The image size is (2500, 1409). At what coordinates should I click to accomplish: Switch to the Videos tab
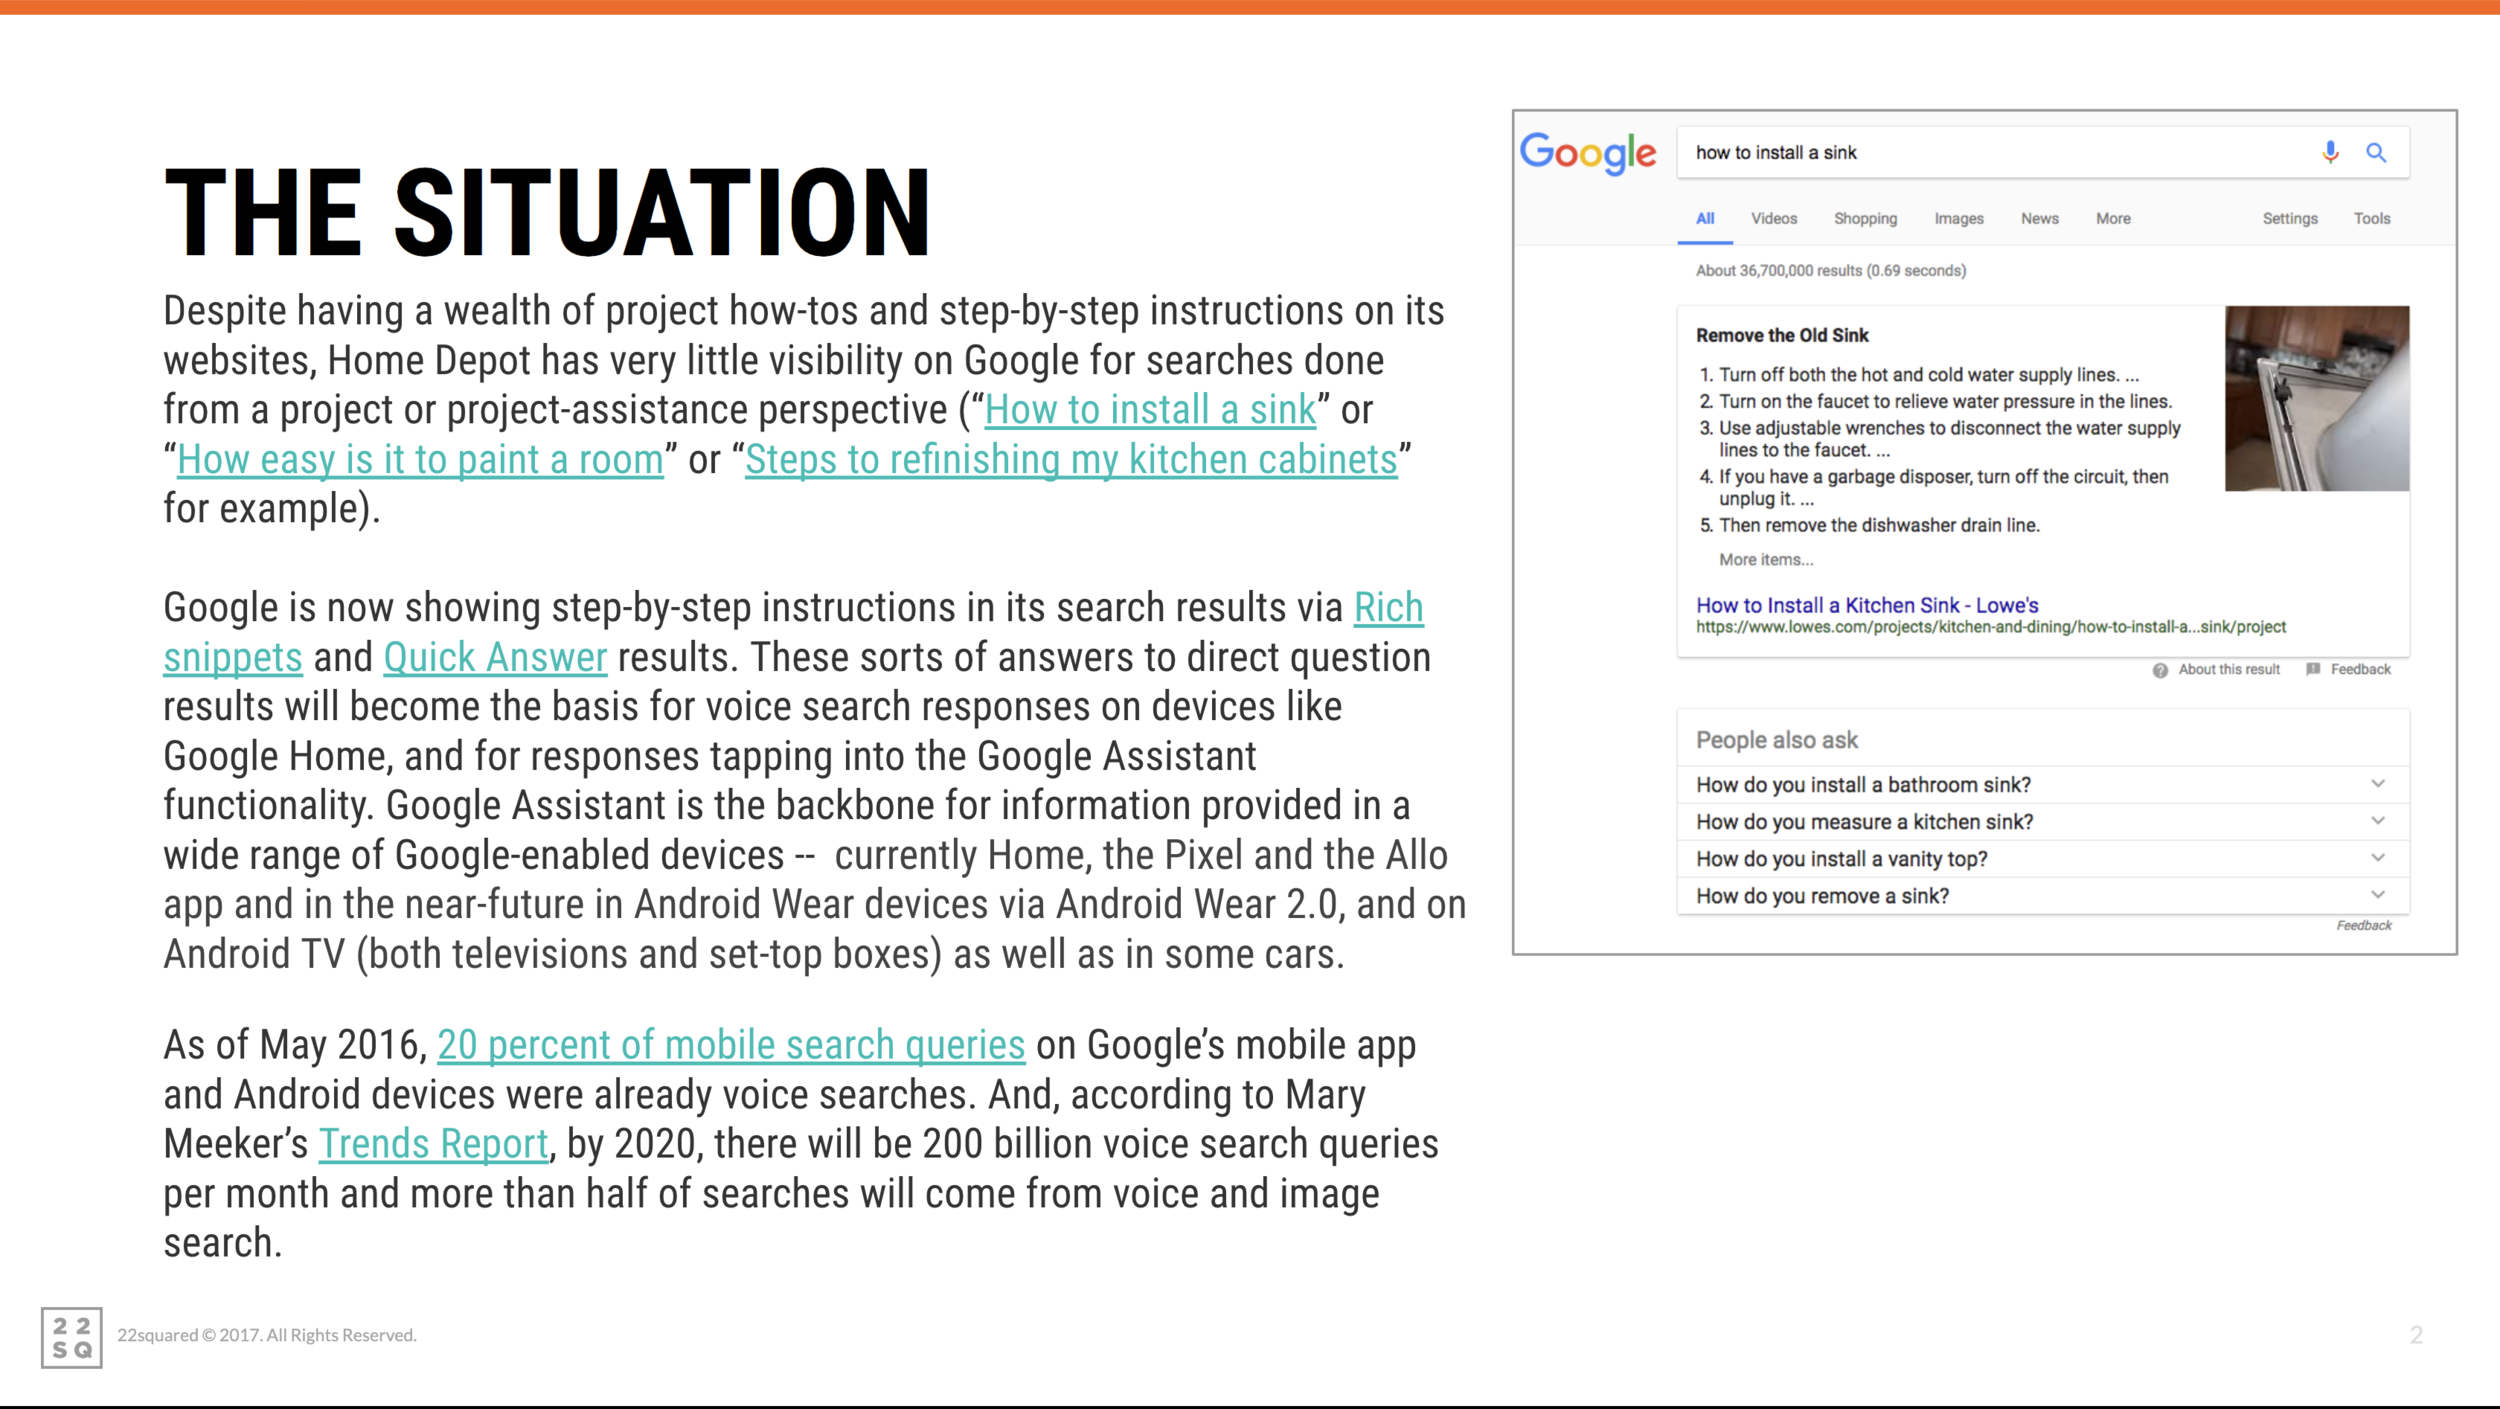[x=1774, y=218]
